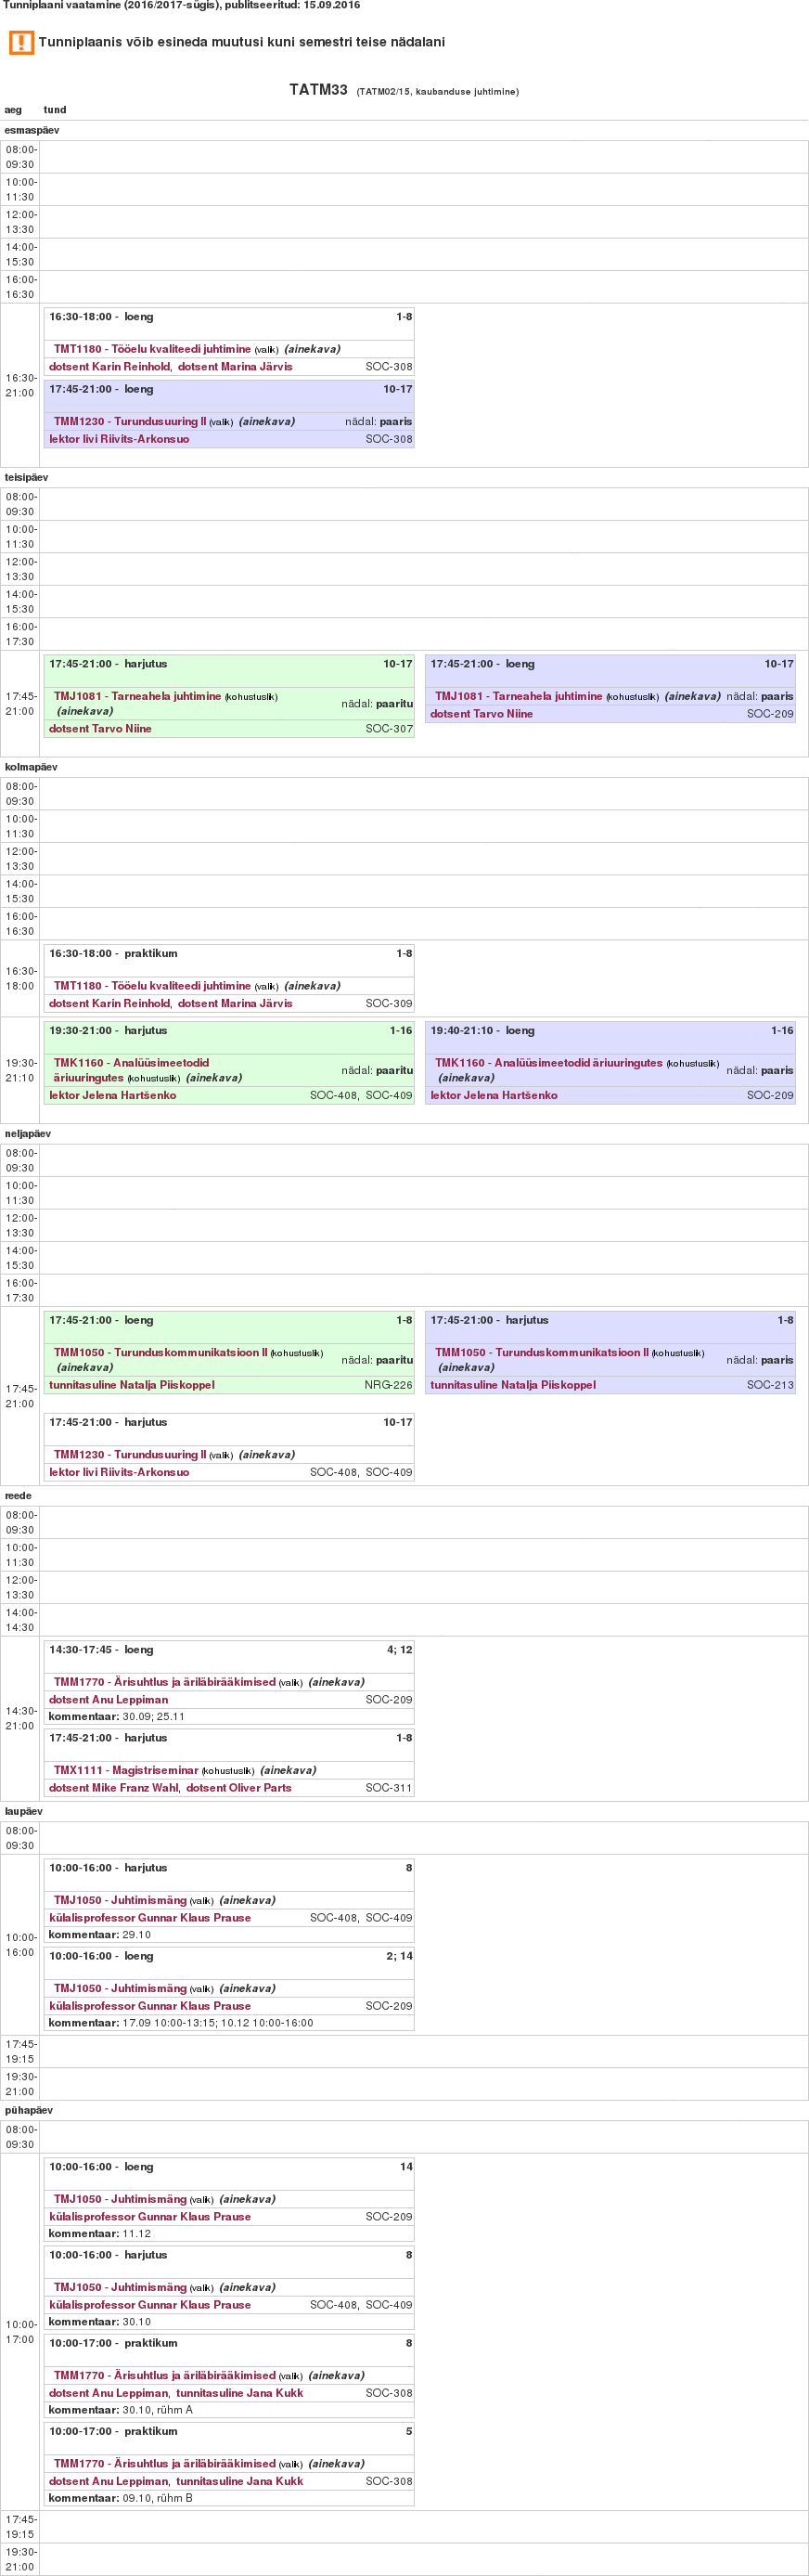Open TMJ1081 Tarneahela juhtimine in the green harjutus block
This screenshot has width=809, height=2576.
pyautogui.click(x=137, y=696)
